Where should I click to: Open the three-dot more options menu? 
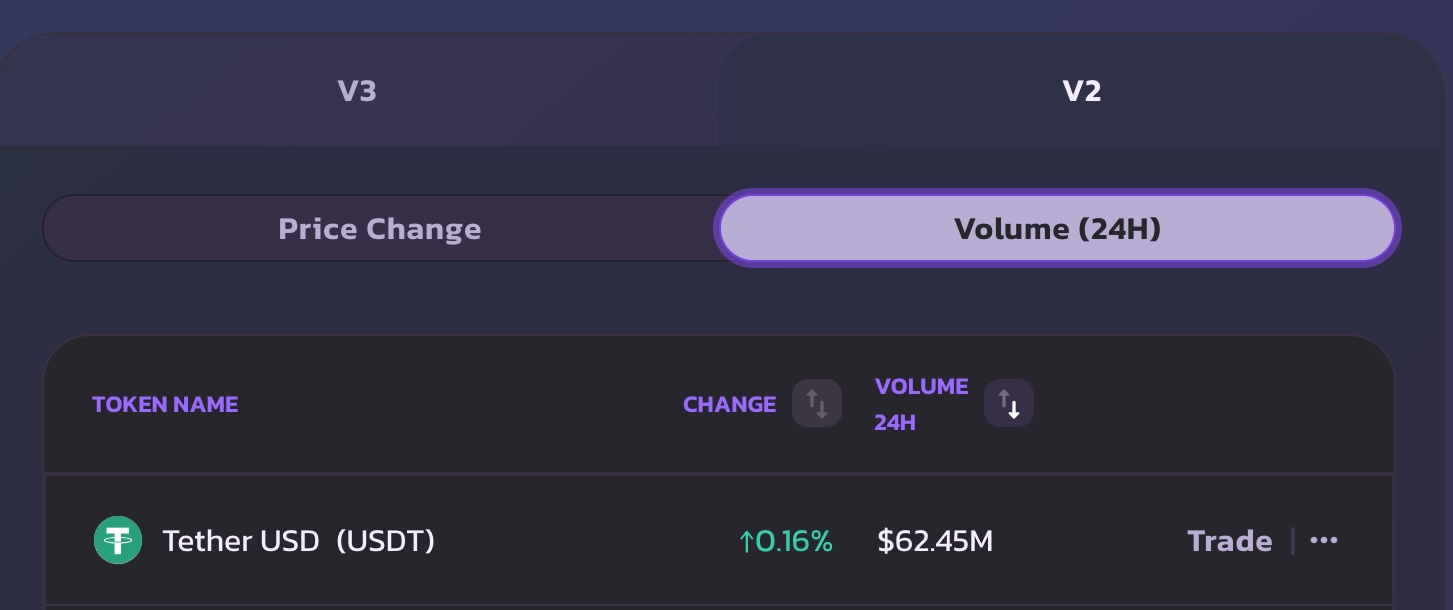(1324, 541)
